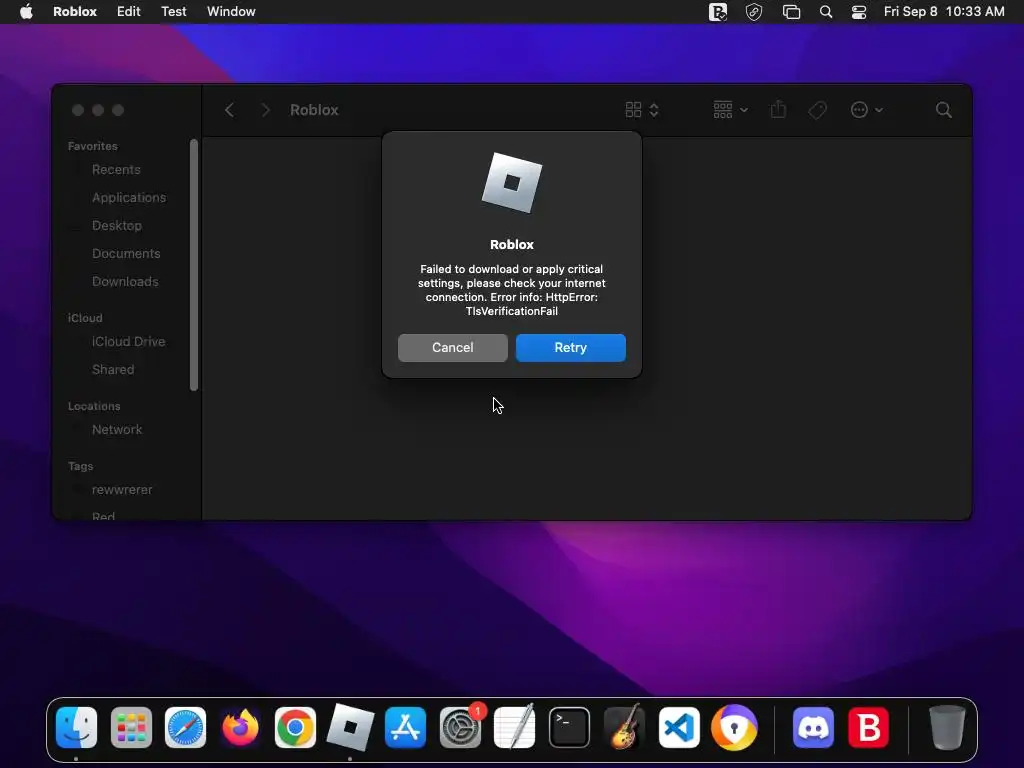
Task: Open GarageBand from the Dock
Action: coord(624,728)
